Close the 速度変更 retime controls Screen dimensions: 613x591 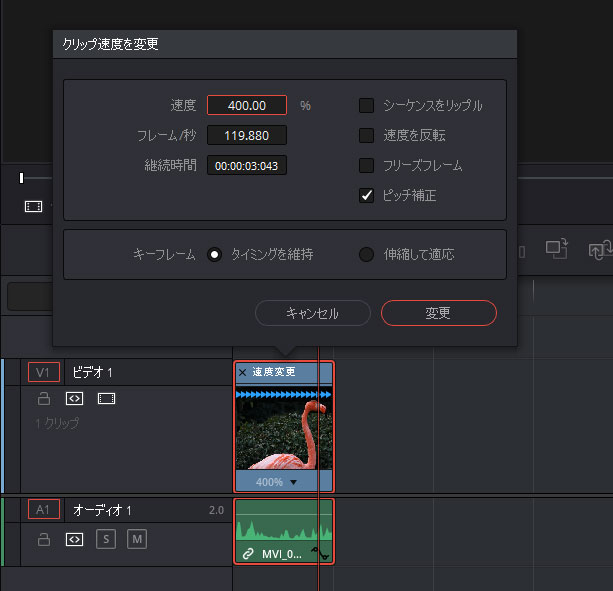coord(242,372)
